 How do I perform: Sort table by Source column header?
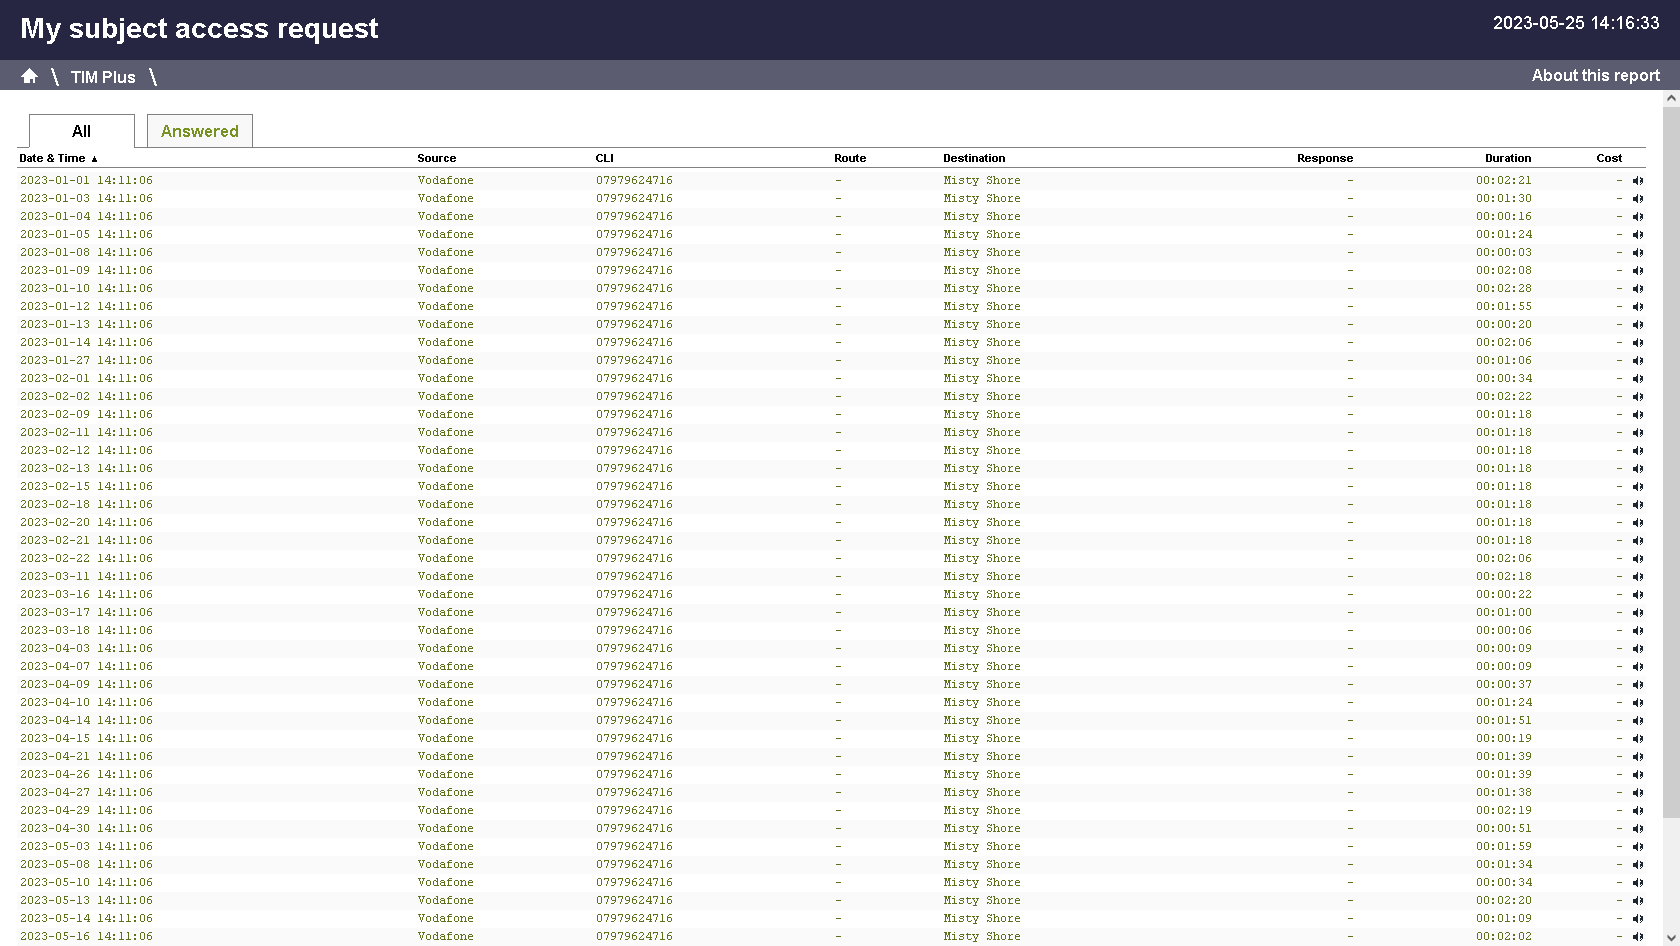click(x=436, y=158)
